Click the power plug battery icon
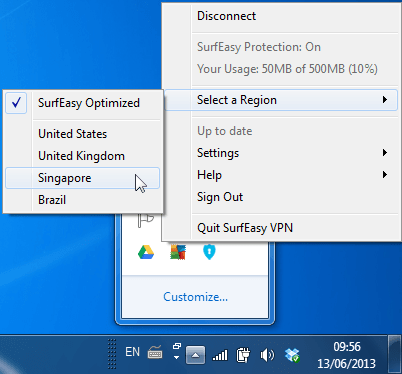The image size is (402, 374). (x=243, y=355)
